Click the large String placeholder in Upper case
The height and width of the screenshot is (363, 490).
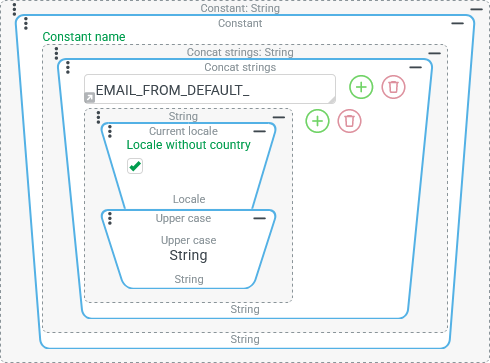pyautogui.click(x=188, y=255)
